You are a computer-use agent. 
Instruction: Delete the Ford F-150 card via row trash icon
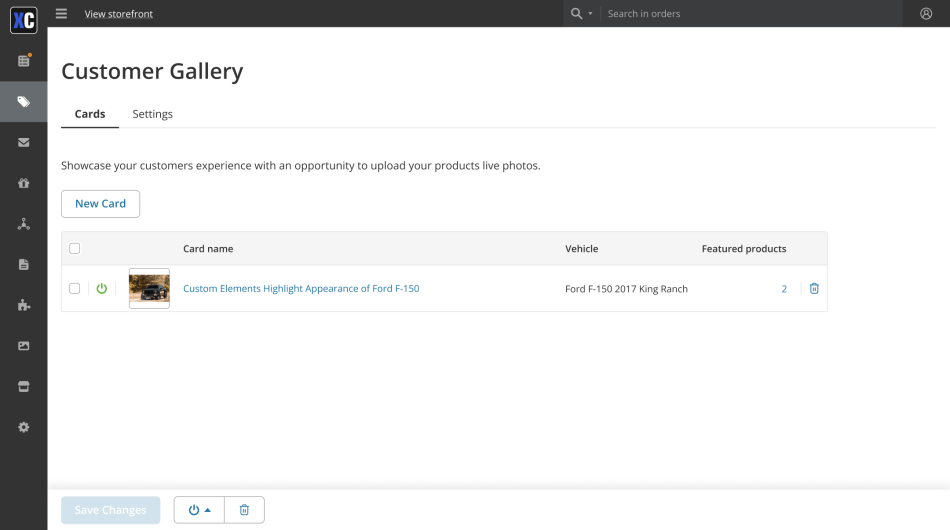[814, 289]
